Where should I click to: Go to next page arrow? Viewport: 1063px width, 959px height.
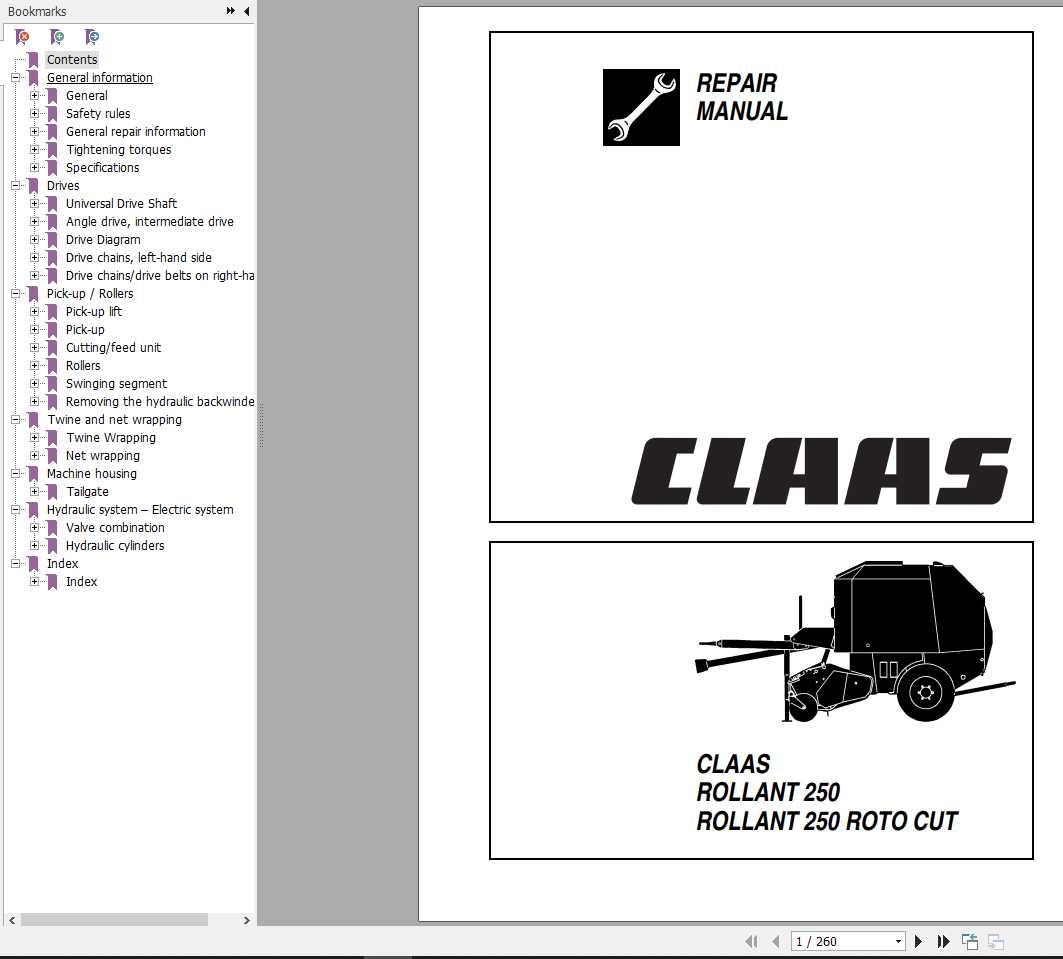coord(919,941)
